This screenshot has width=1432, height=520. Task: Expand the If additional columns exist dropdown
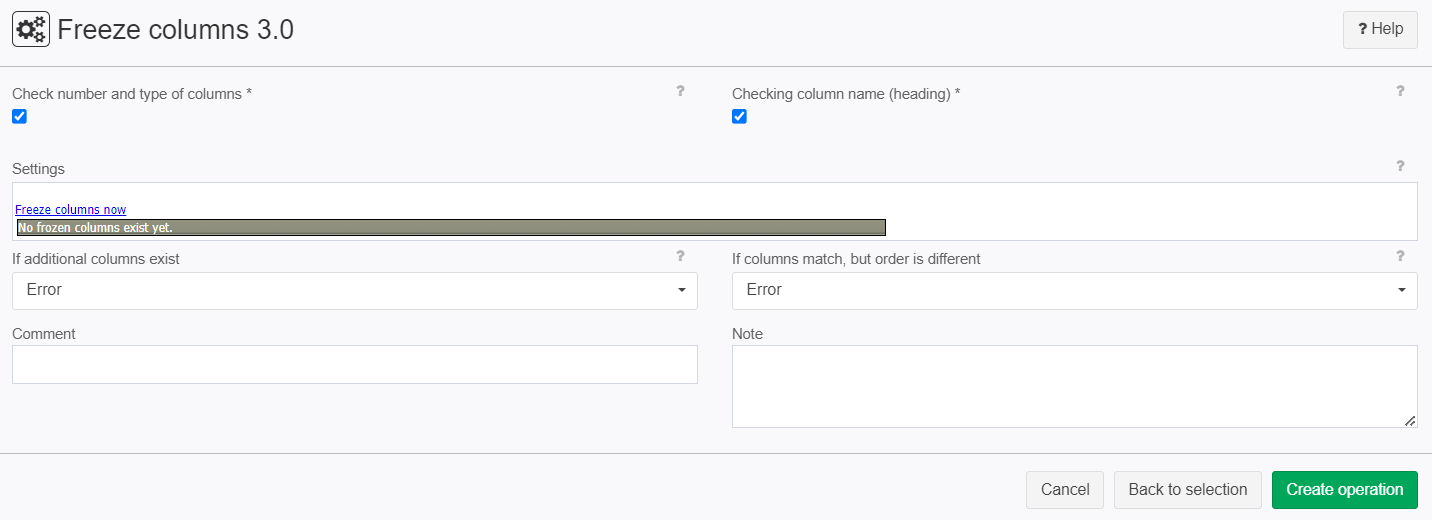[x=355, y=290]
